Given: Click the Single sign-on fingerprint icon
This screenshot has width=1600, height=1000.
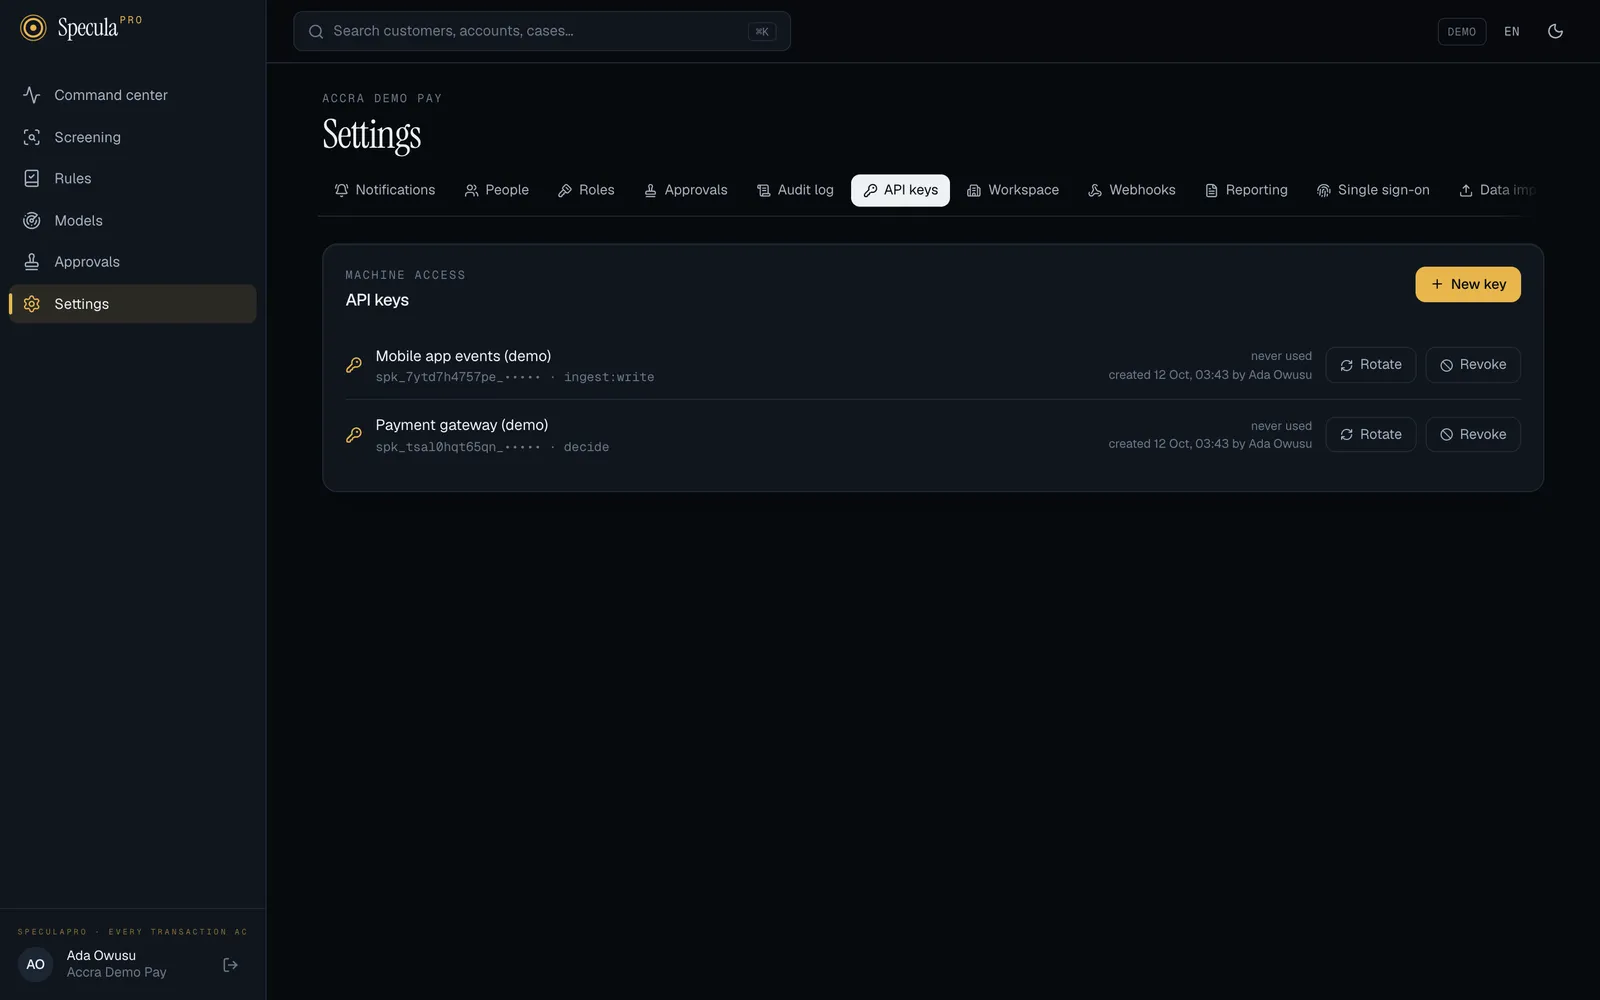Looking at the screenshot, I should click(x=1324, y=190).
